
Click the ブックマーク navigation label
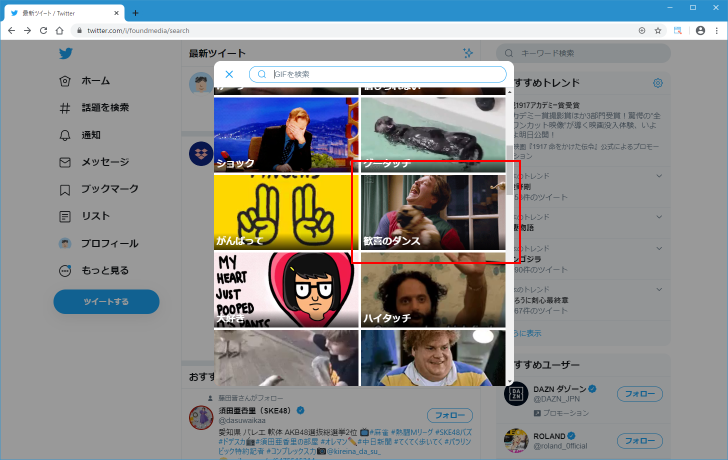pyautogui.click(x=110, y=189)
